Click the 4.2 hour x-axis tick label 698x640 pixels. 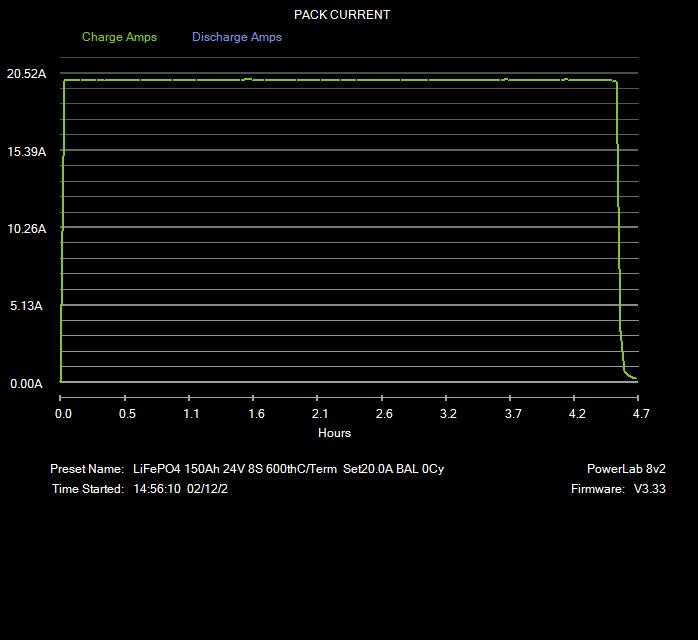(x=577, y=414)
